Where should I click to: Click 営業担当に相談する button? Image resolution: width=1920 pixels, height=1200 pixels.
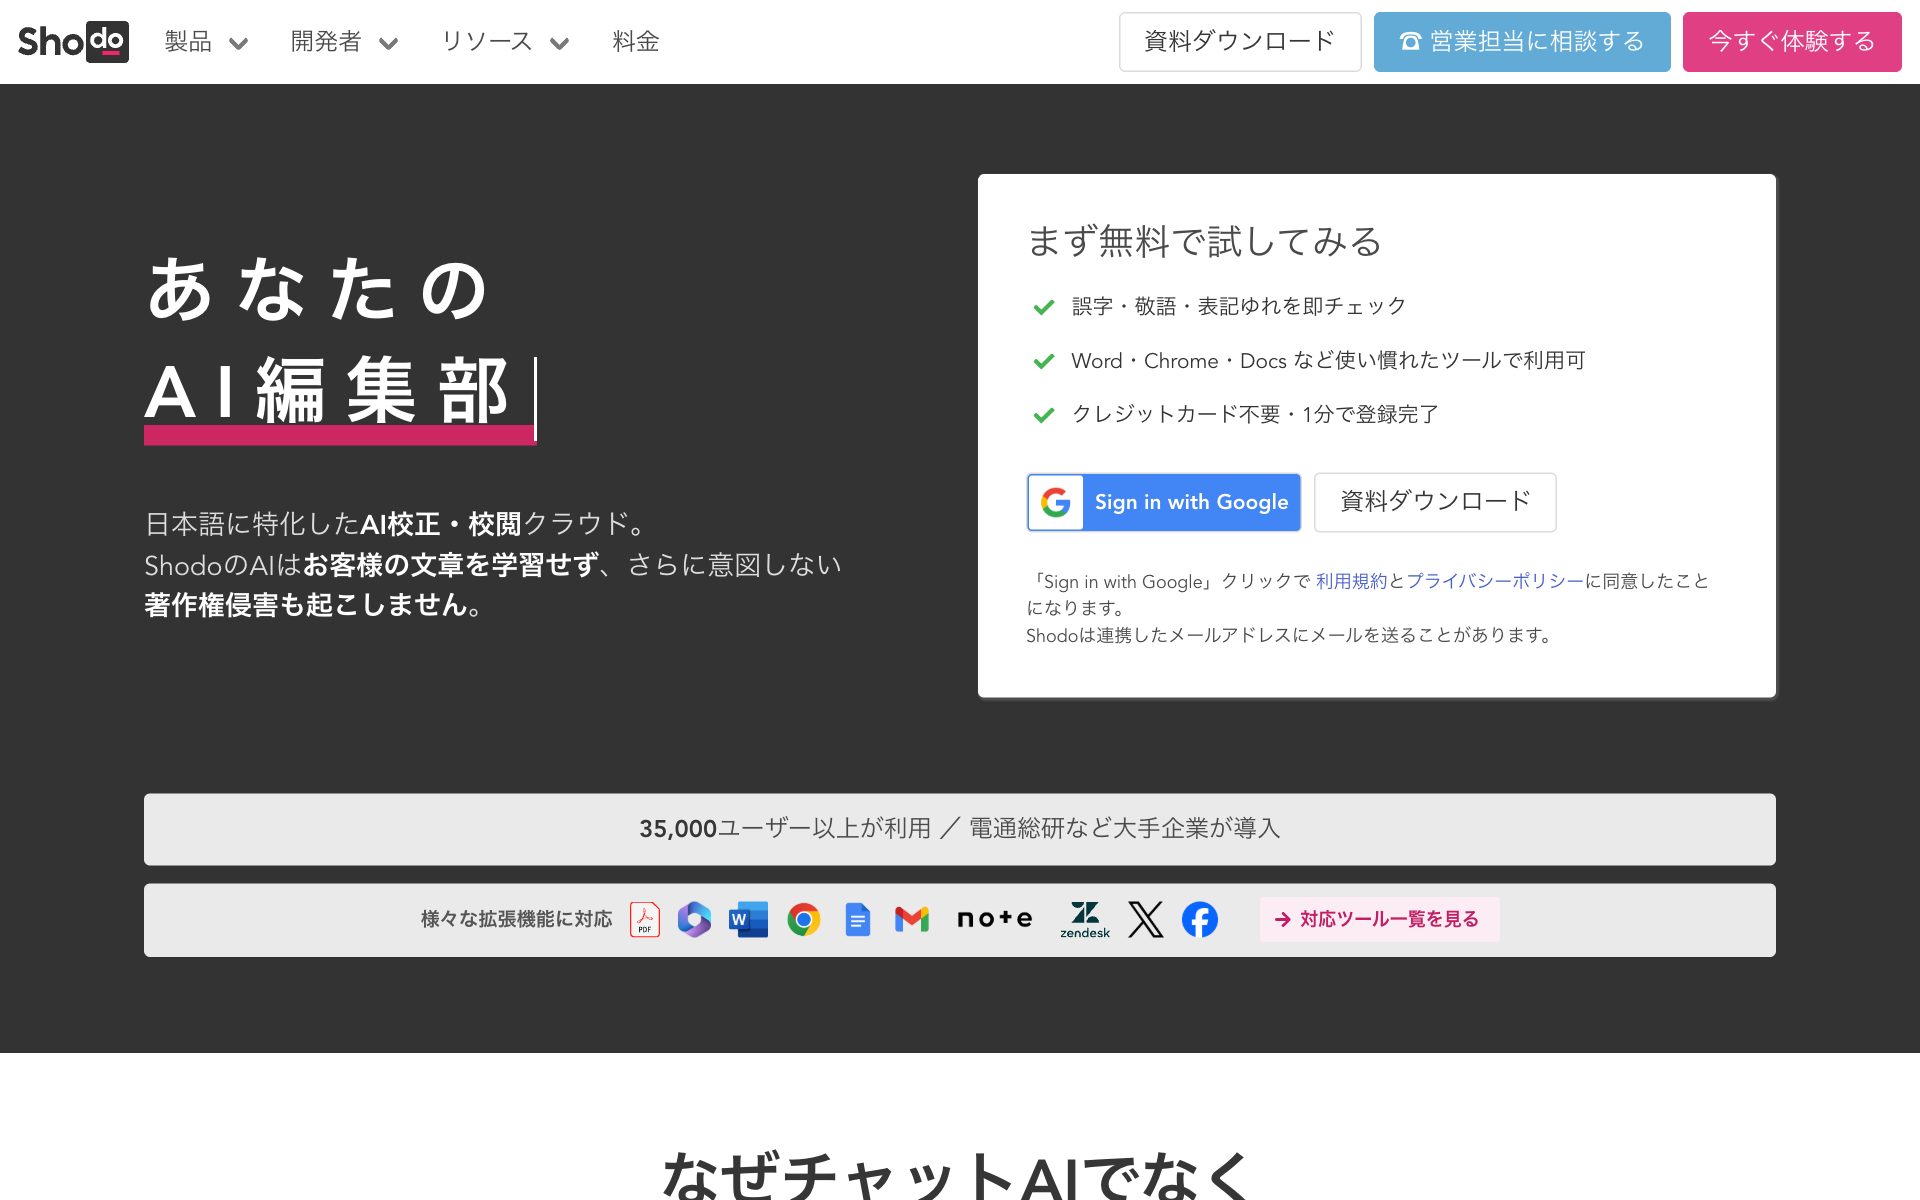(1522, 42)
